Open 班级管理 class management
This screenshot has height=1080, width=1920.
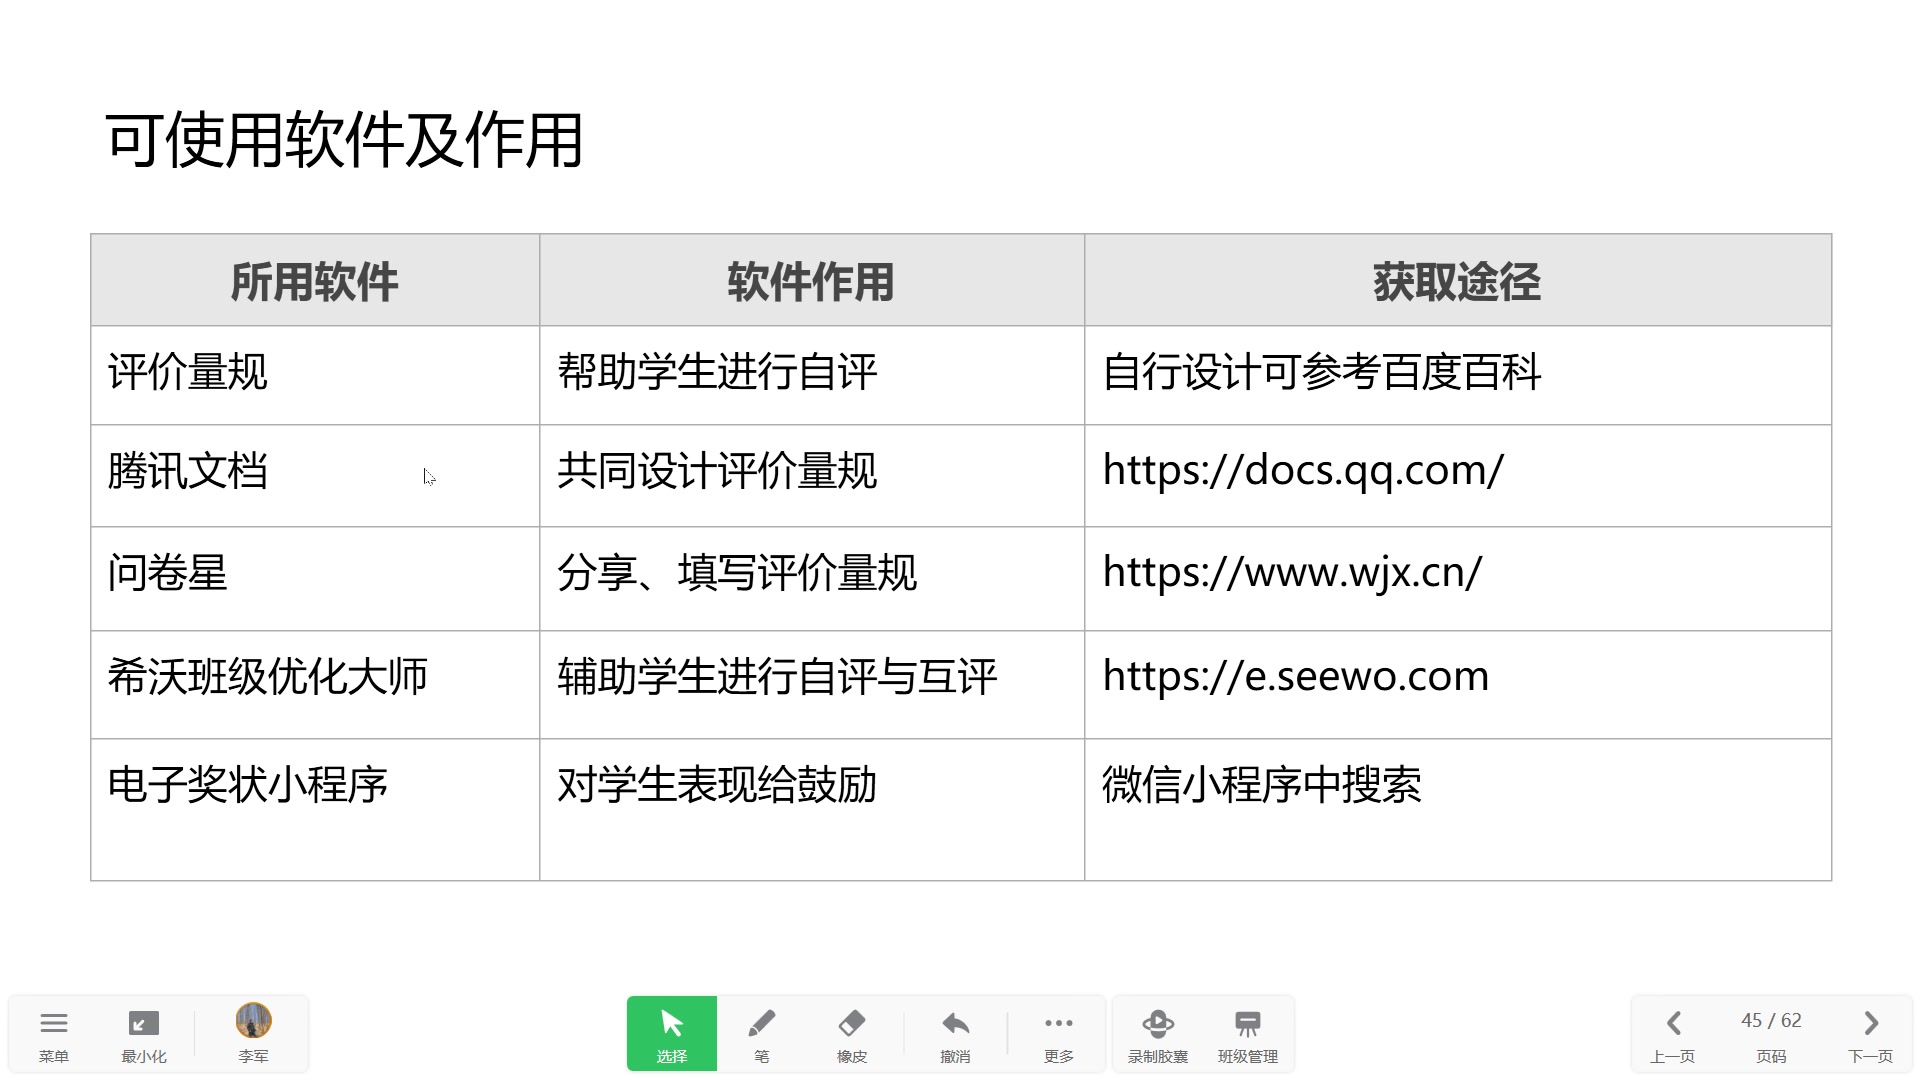click(x=1248, y=1033)
